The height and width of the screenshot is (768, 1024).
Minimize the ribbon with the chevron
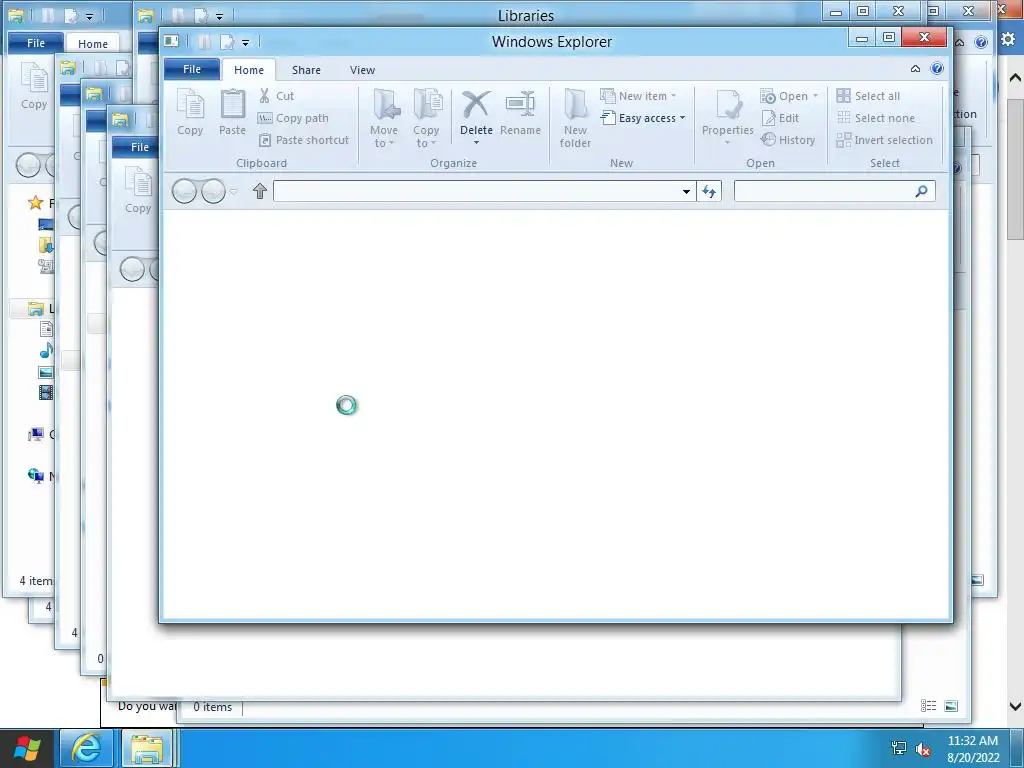coord(916,69)
